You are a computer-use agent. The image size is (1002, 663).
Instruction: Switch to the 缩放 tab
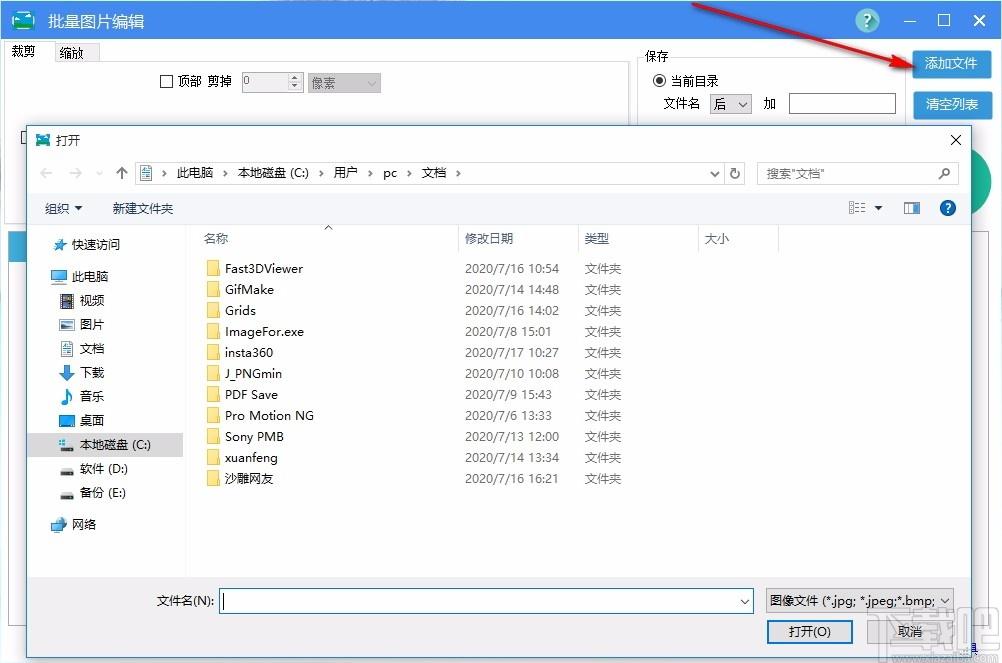pyautogui.click(x=71, y=53)
